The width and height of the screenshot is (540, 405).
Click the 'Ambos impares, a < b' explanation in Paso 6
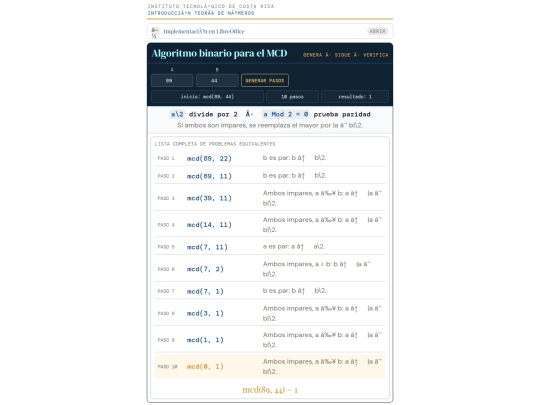pos(316,269)
